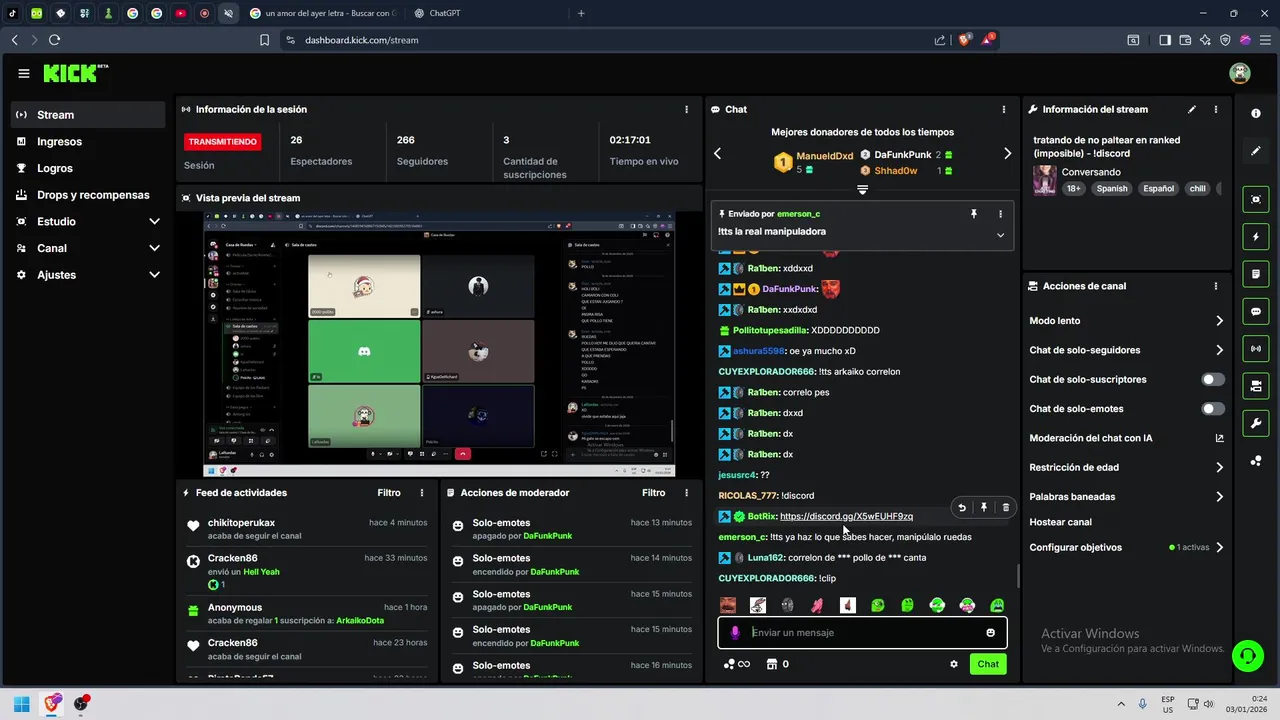
Task: Unpin the pinned emerson_c message
Action: 974,214
